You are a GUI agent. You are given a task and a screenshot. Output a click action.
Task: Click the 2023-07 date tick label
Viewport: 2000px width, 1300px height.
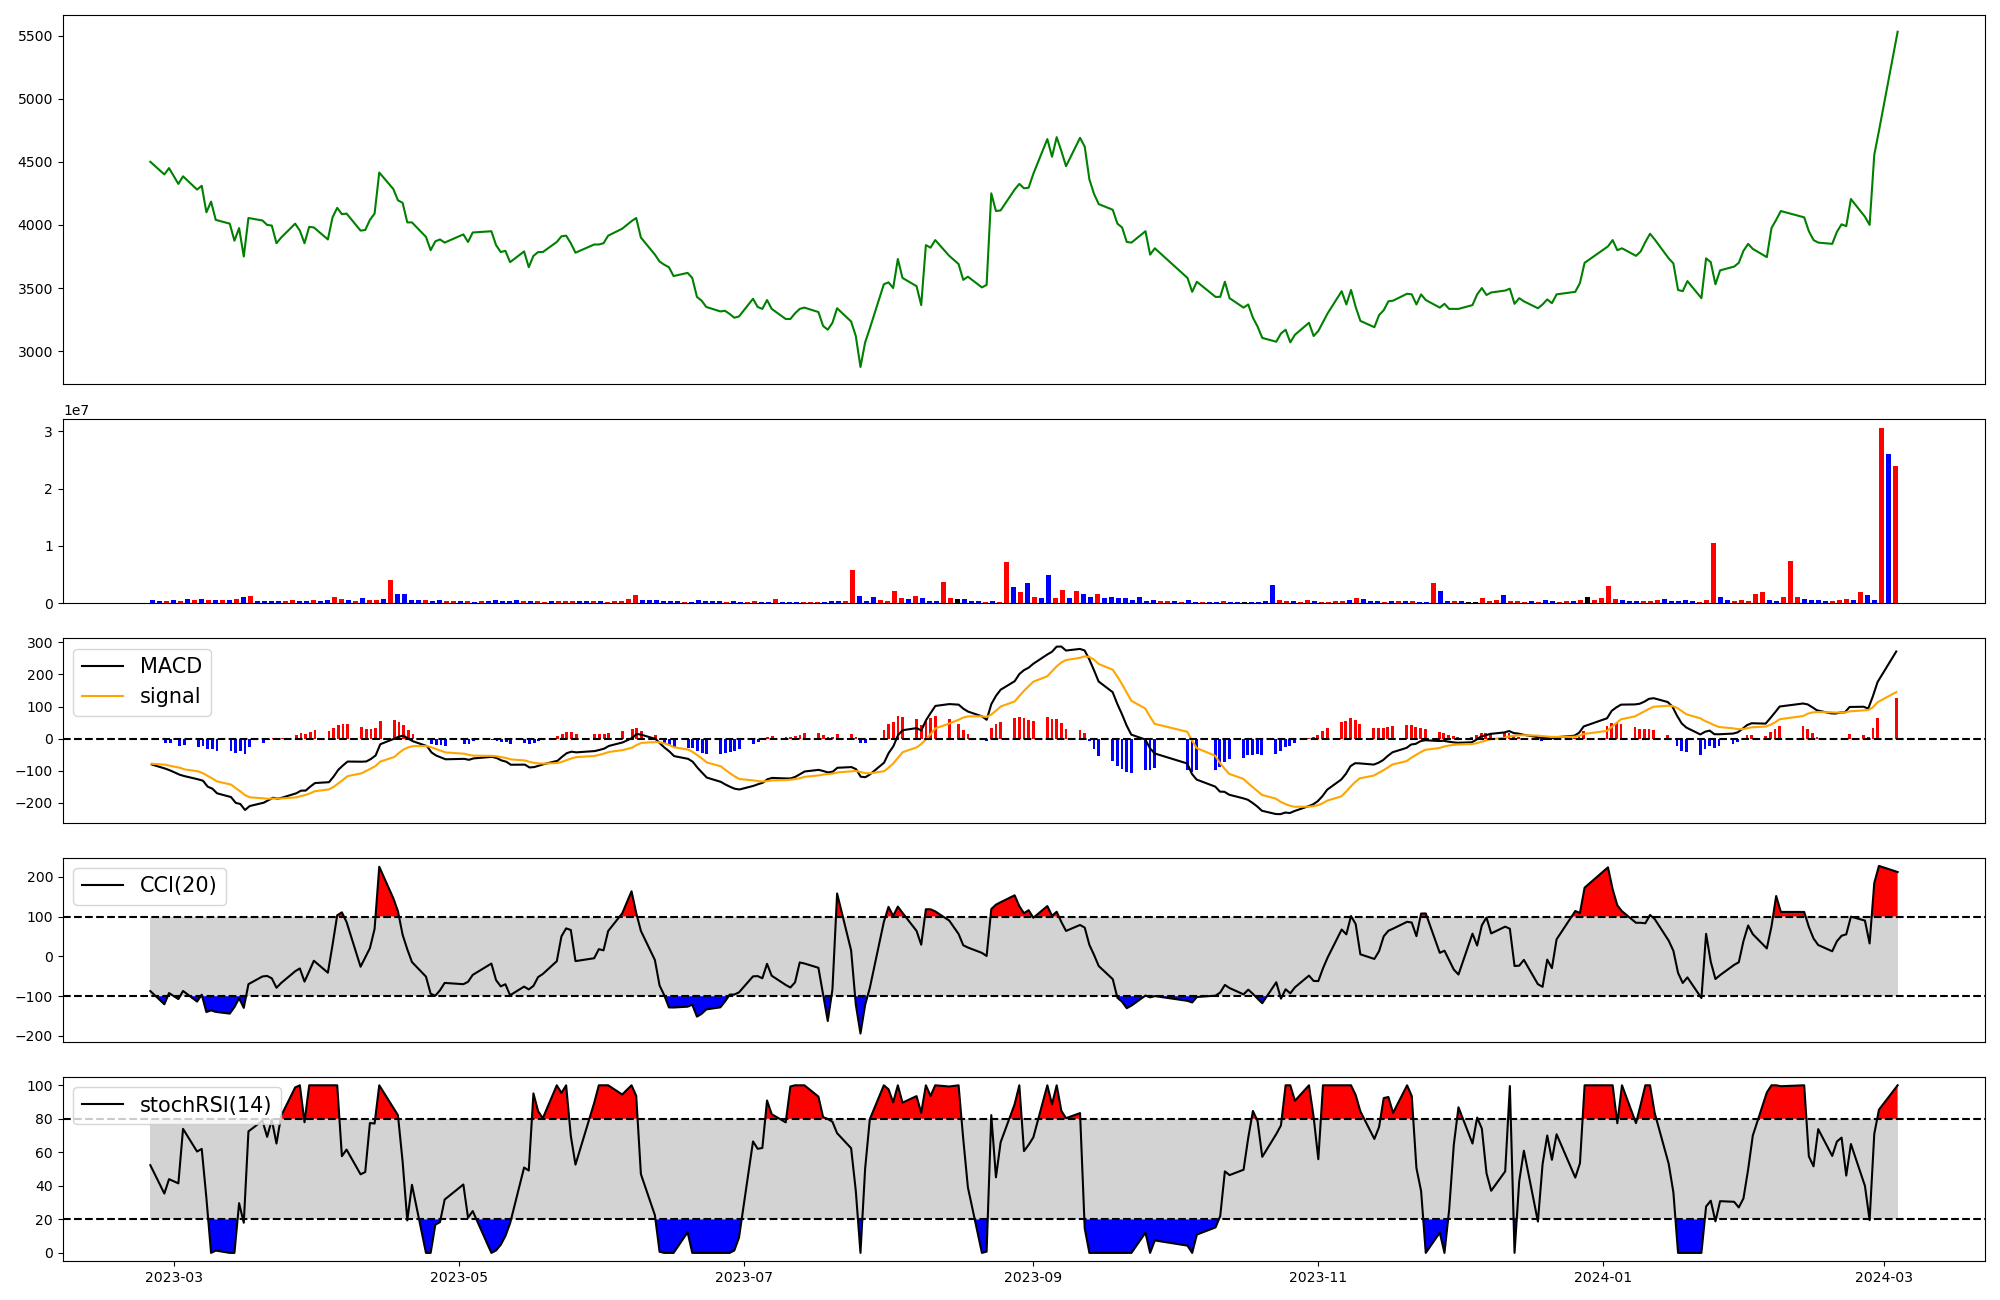click(x=745, y=1276)
